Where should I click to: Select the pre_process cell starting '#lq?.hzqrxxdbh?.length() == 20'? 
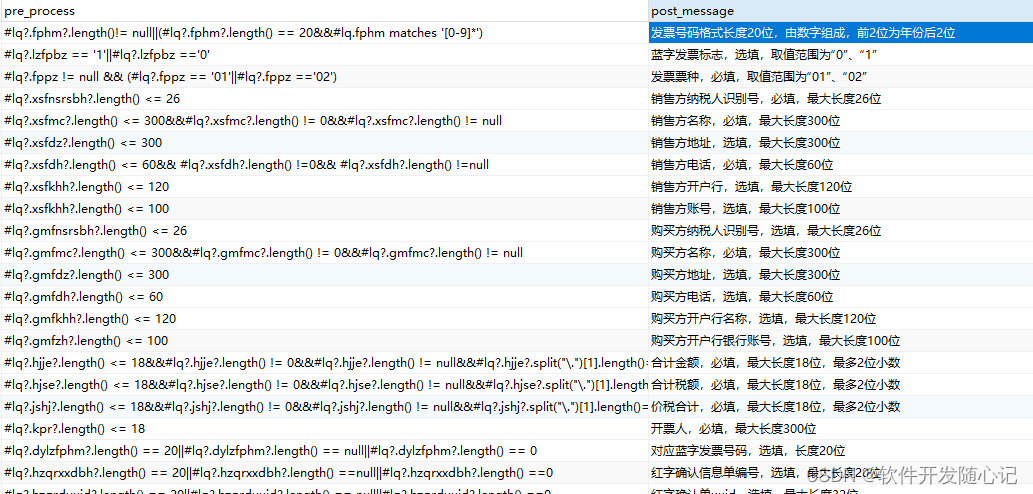(324, 473)
